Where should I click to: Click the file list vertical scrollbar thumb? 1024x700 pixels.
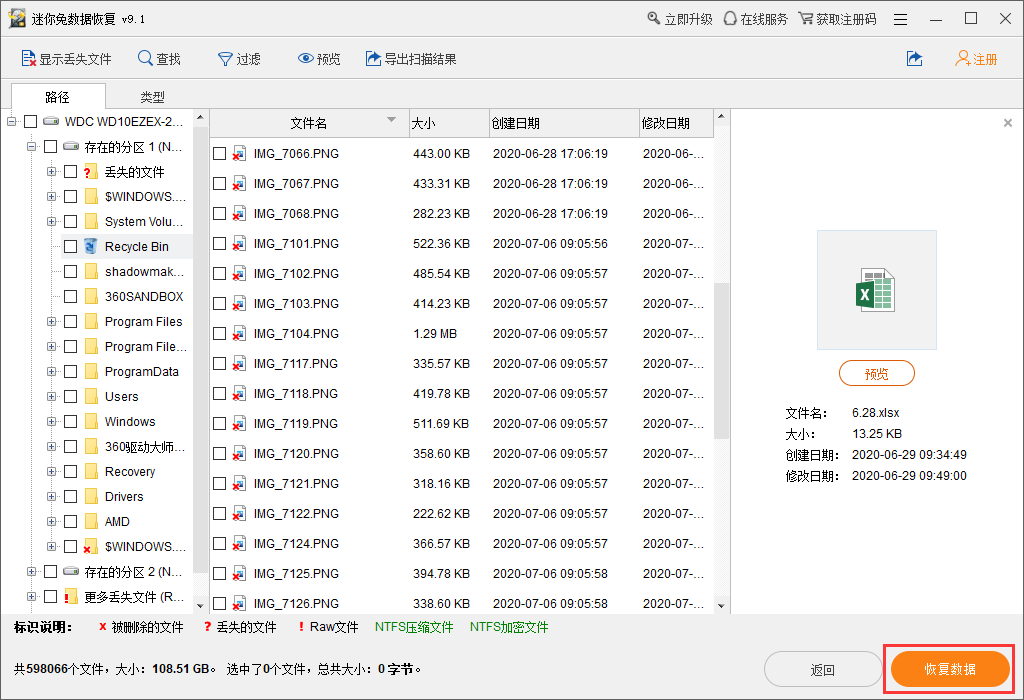click(721, 360)
